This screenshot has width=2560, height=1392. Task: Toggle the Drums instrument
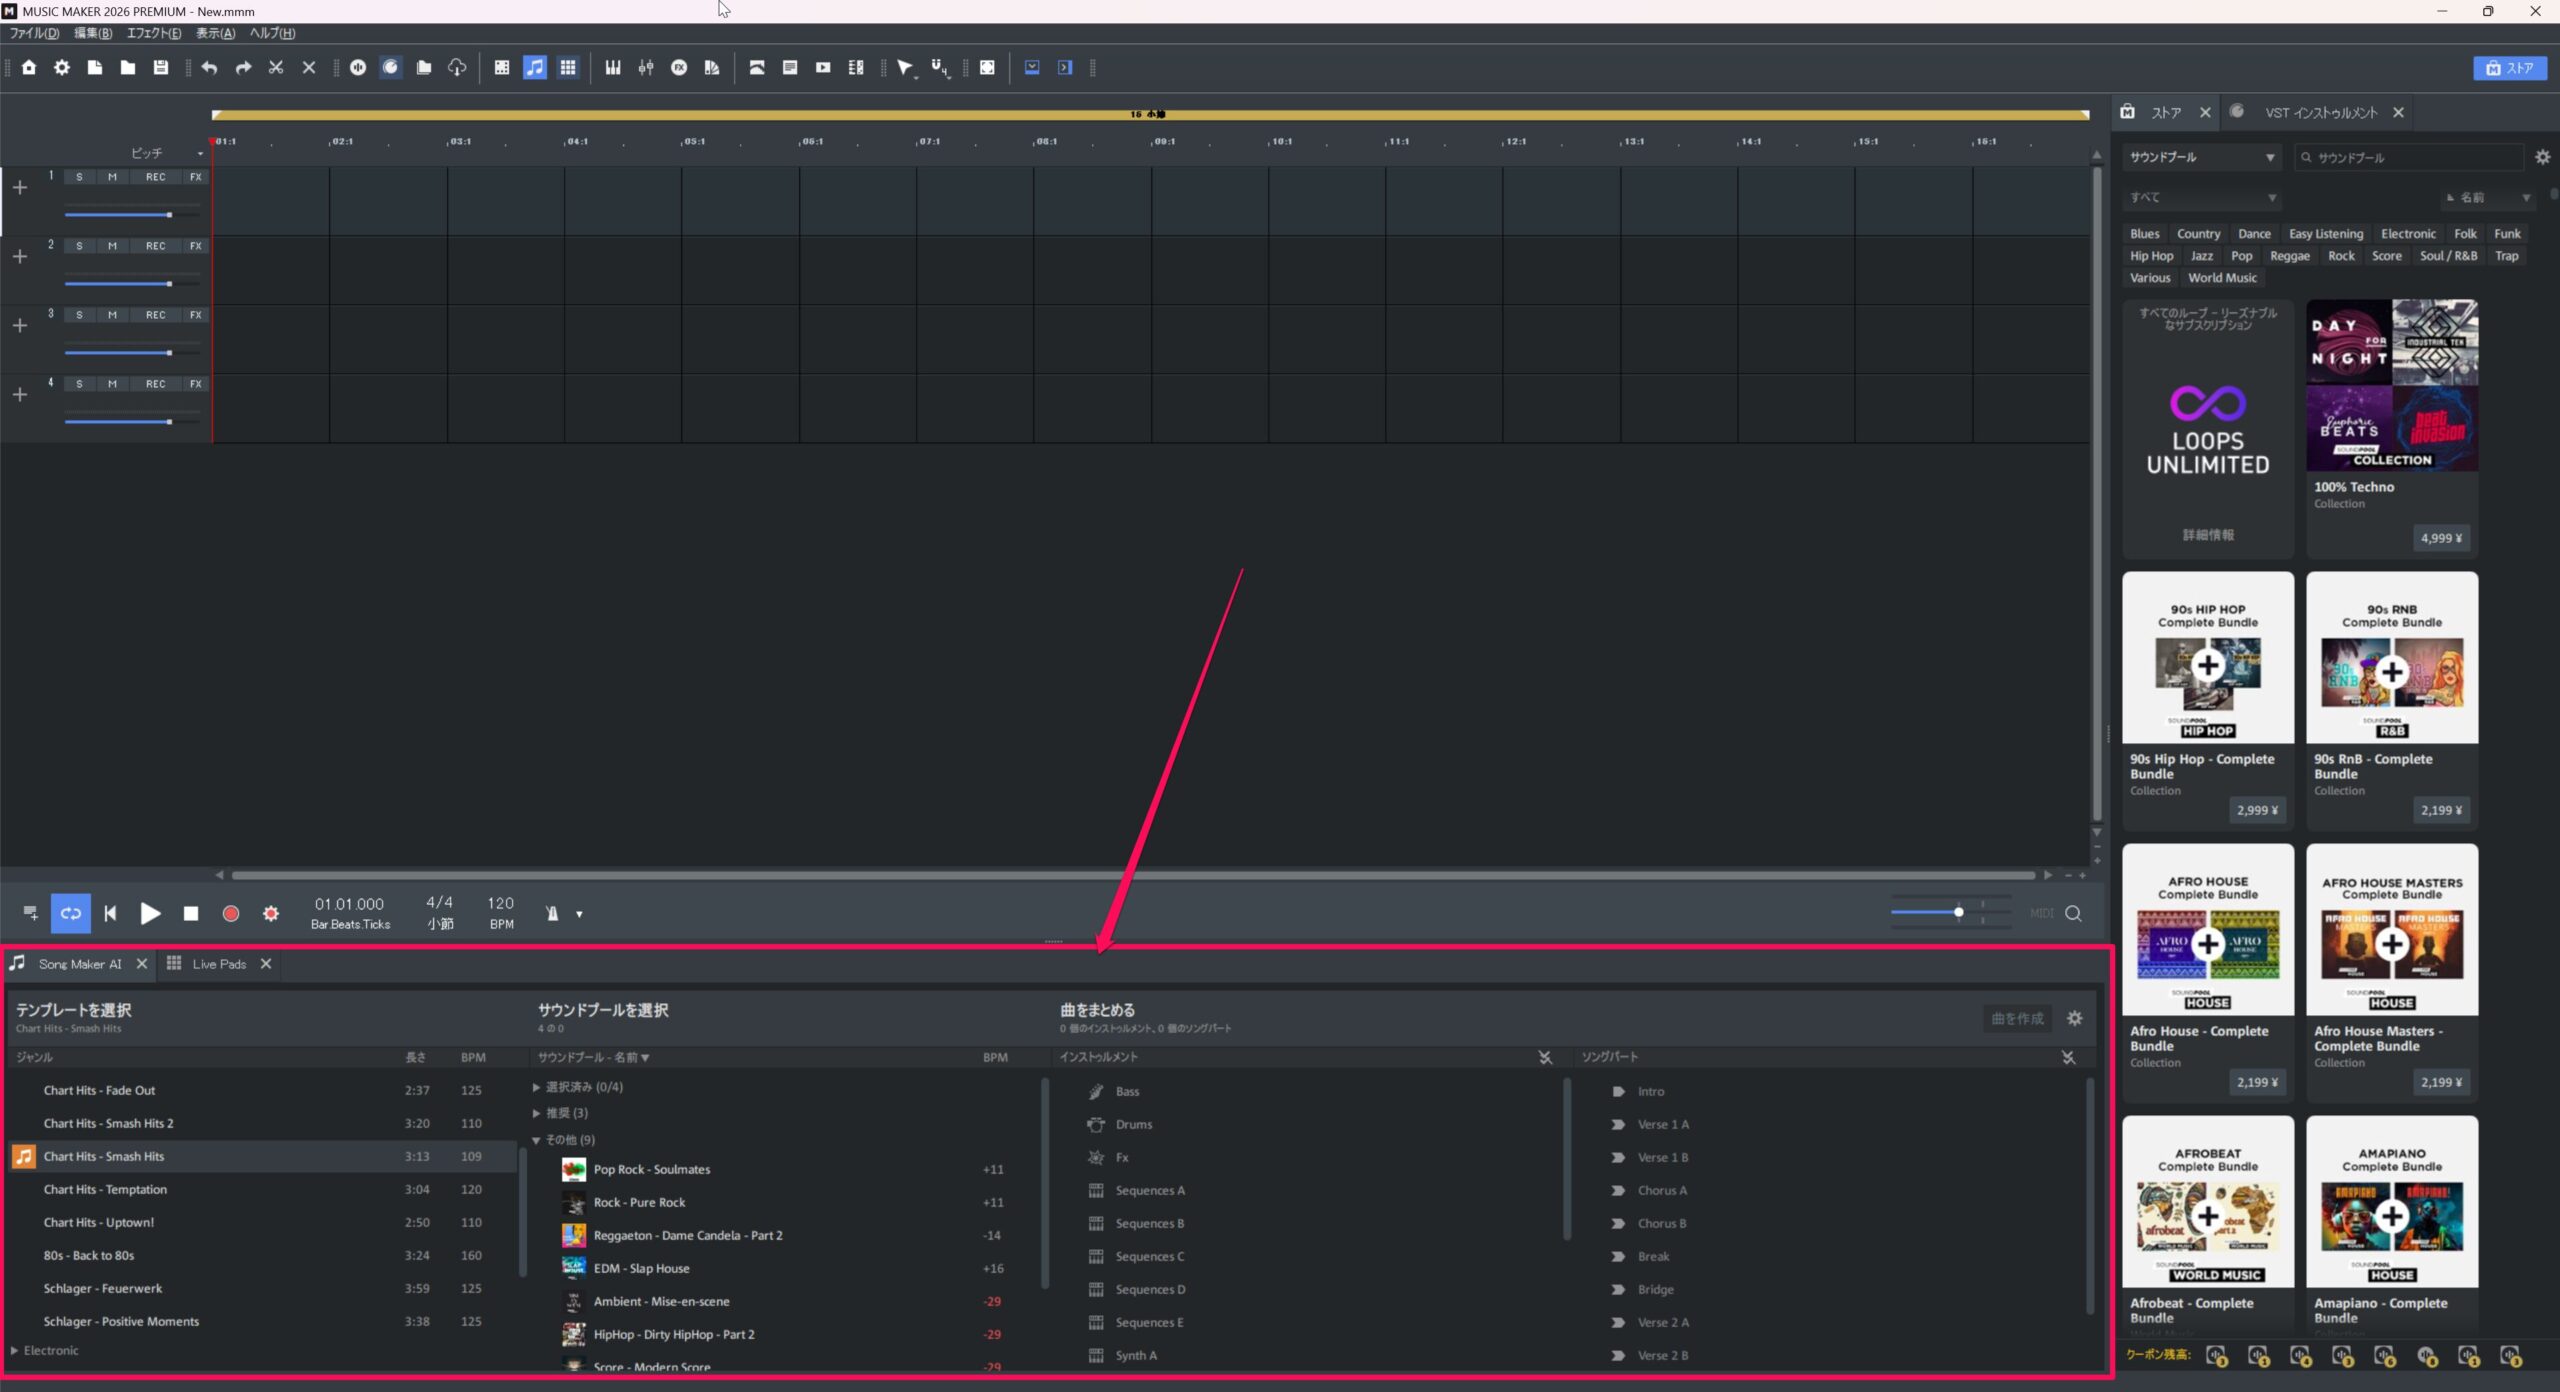pyautogui.click(x=1134, y=1124)
